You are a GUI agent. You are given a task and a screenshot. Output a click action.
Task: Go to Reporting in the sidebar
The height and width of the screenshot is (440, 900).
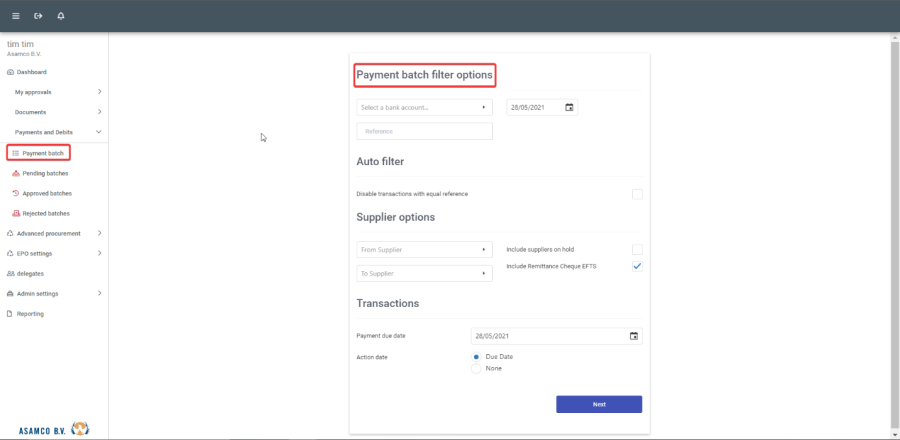click(30, 314)
